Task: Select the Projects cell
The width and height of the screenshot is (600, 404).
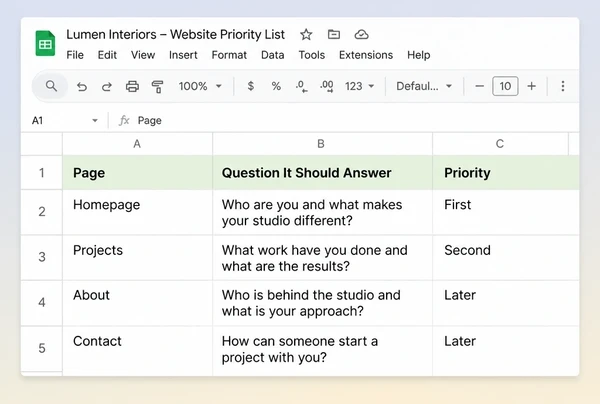Action: click(x=137, y=257)
